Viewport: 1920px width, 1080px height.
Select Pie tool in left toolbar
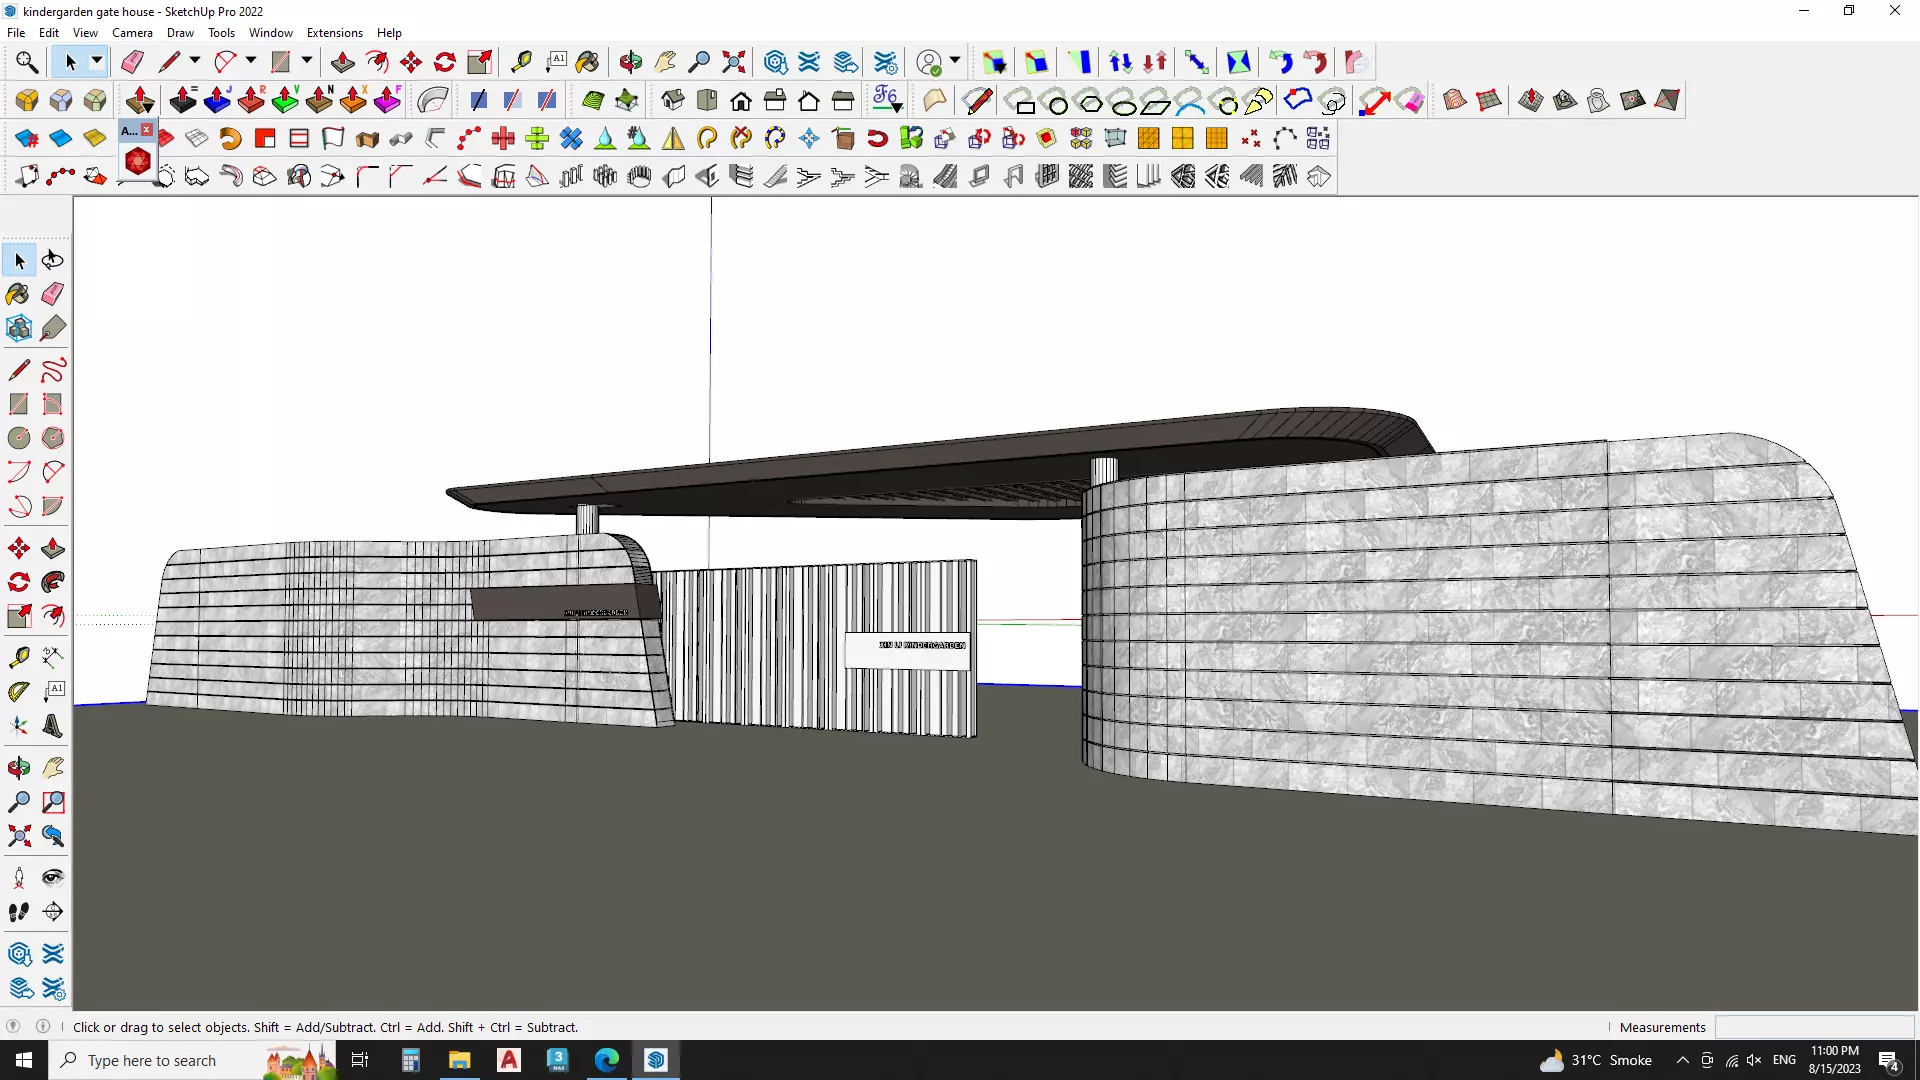pos(53,506)
